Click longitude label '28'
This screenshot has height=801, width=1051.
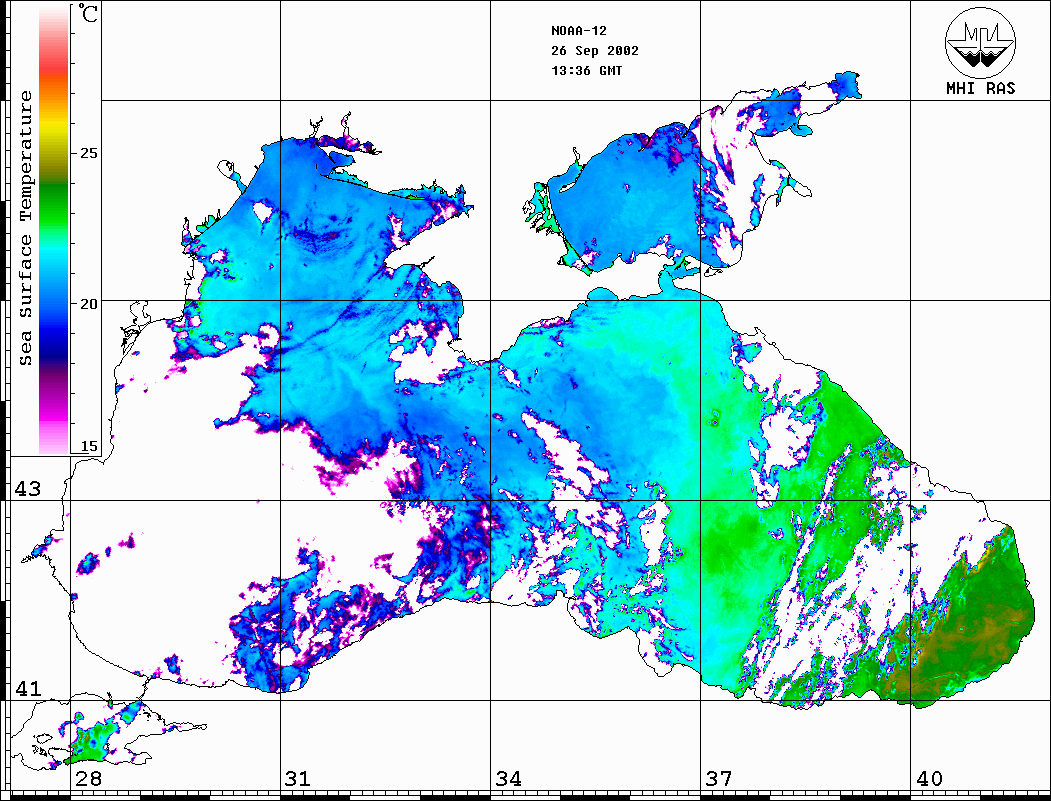coord(88,778)
